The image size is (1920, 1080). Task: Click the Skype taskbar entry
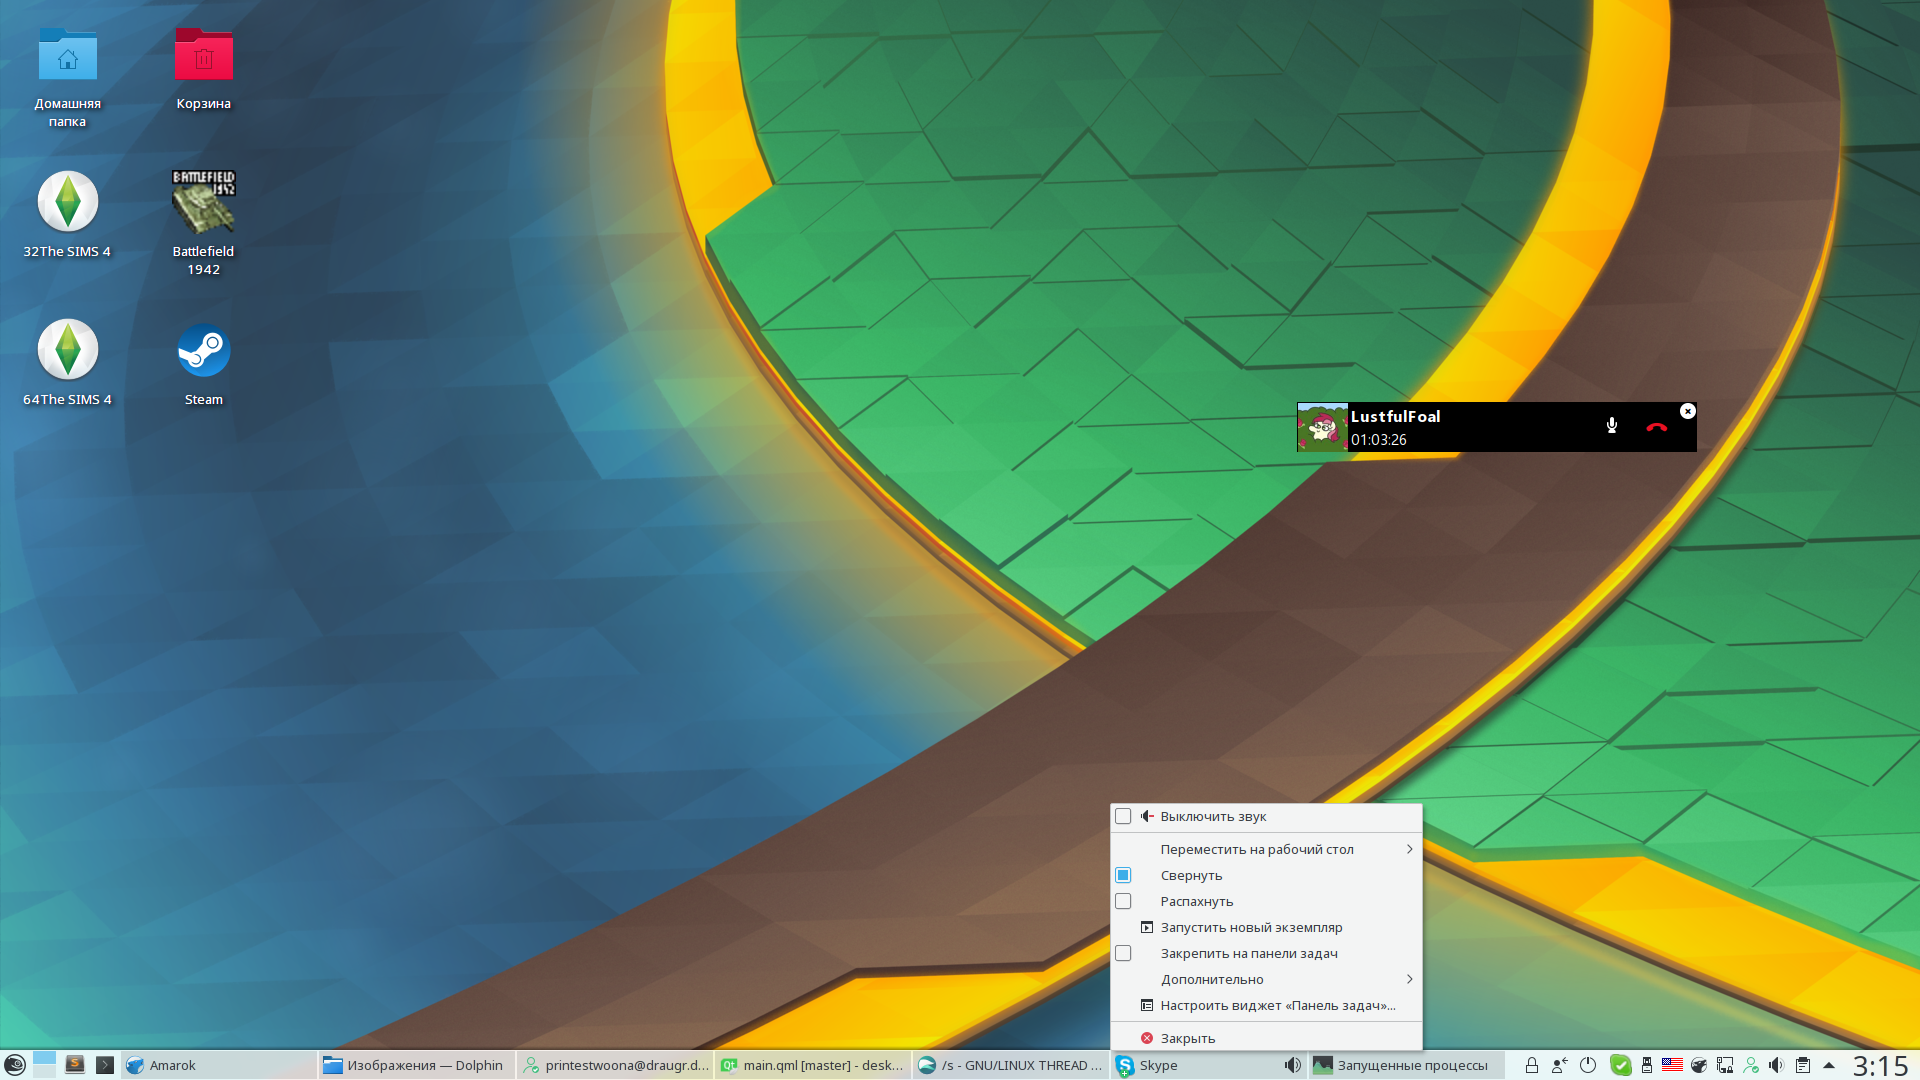(x=1209, y=1065)
